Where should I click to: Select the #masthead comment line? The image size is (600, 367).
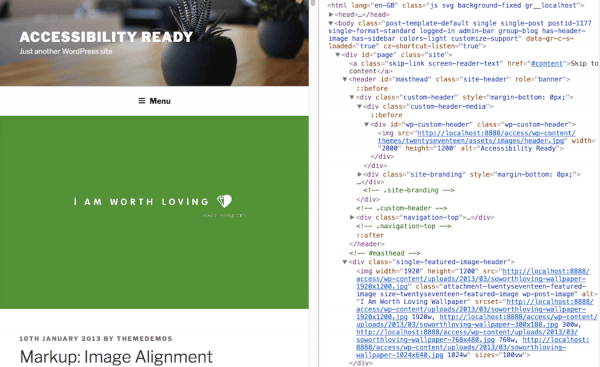point(385,253)
